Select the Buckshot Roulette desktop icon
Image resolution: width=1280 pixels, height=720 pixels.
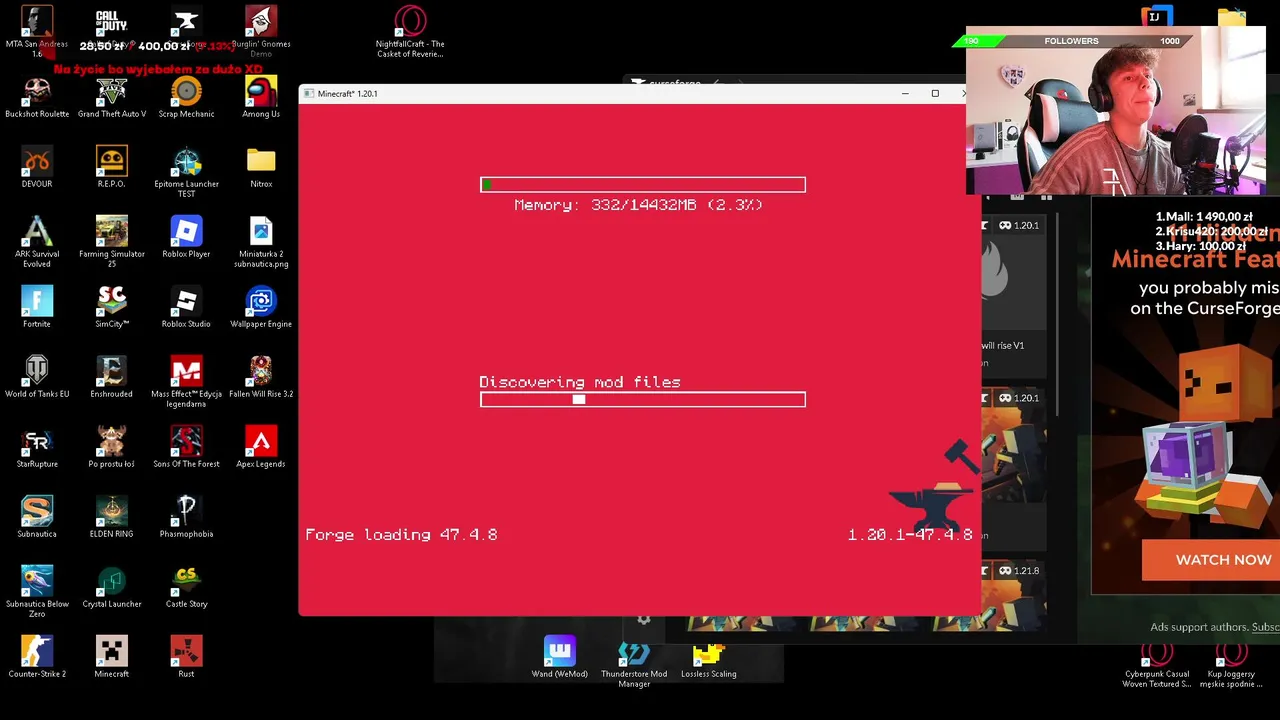37,97
